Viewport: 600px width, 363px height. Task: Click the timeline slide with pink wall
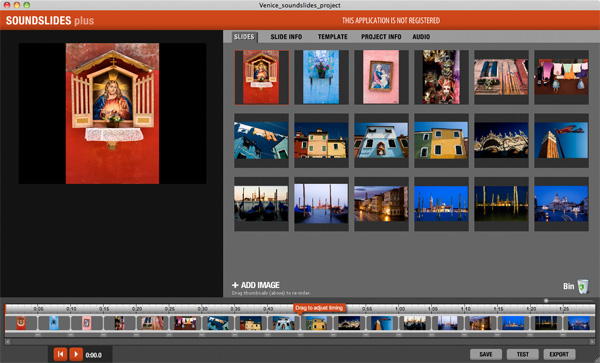[x=87, y=323]
